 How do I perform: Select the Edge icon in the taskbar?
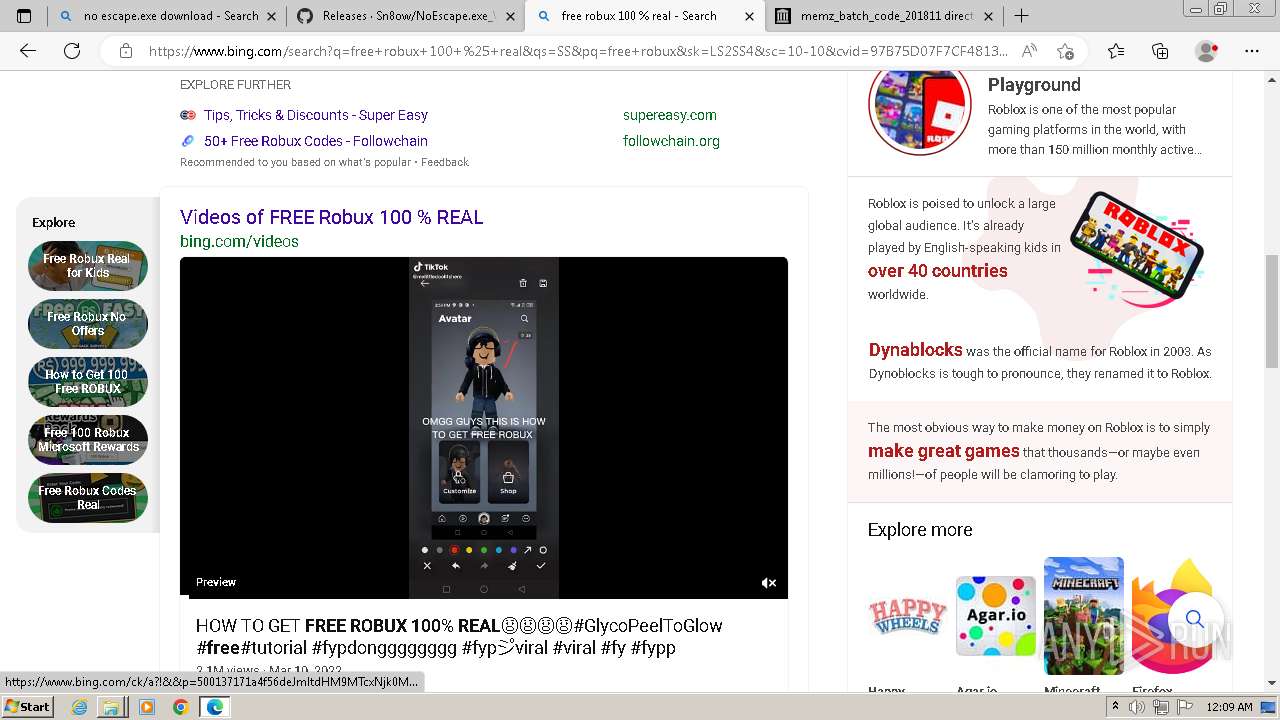(214, 707)
